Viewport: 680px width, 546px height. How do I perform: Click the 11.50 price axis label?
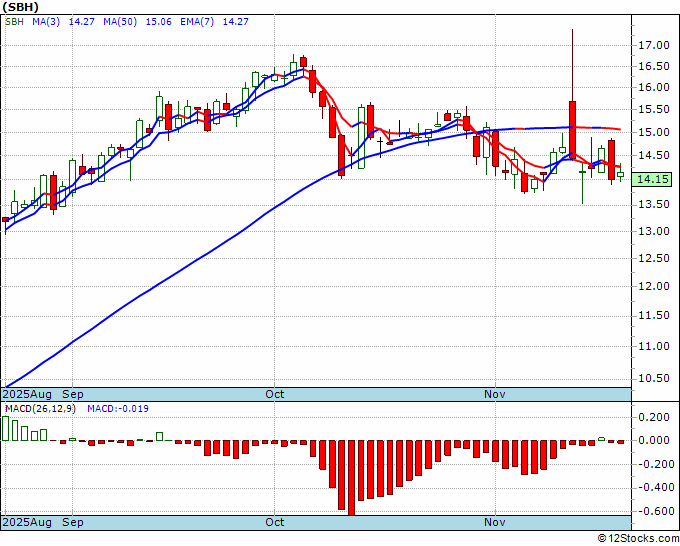[x=654, y=315]
